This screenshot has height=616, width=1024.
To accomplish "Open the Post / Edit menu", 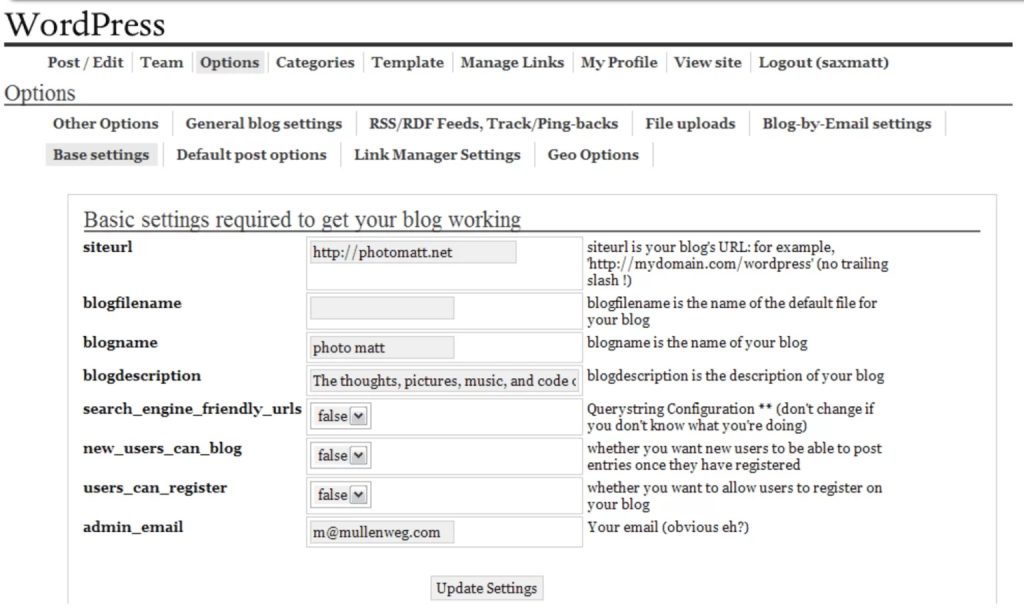I will coord(85,62).
